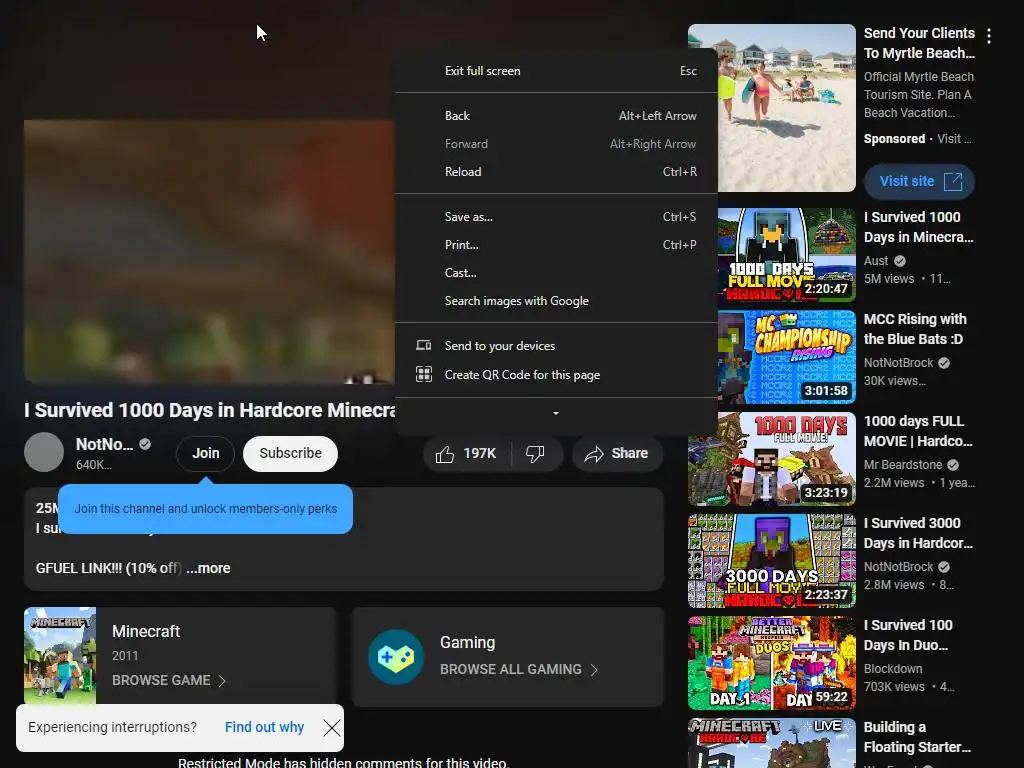This screenshot has height=768, width=1024.
Task: Click the Find out why link
Action: pos(264,727)
